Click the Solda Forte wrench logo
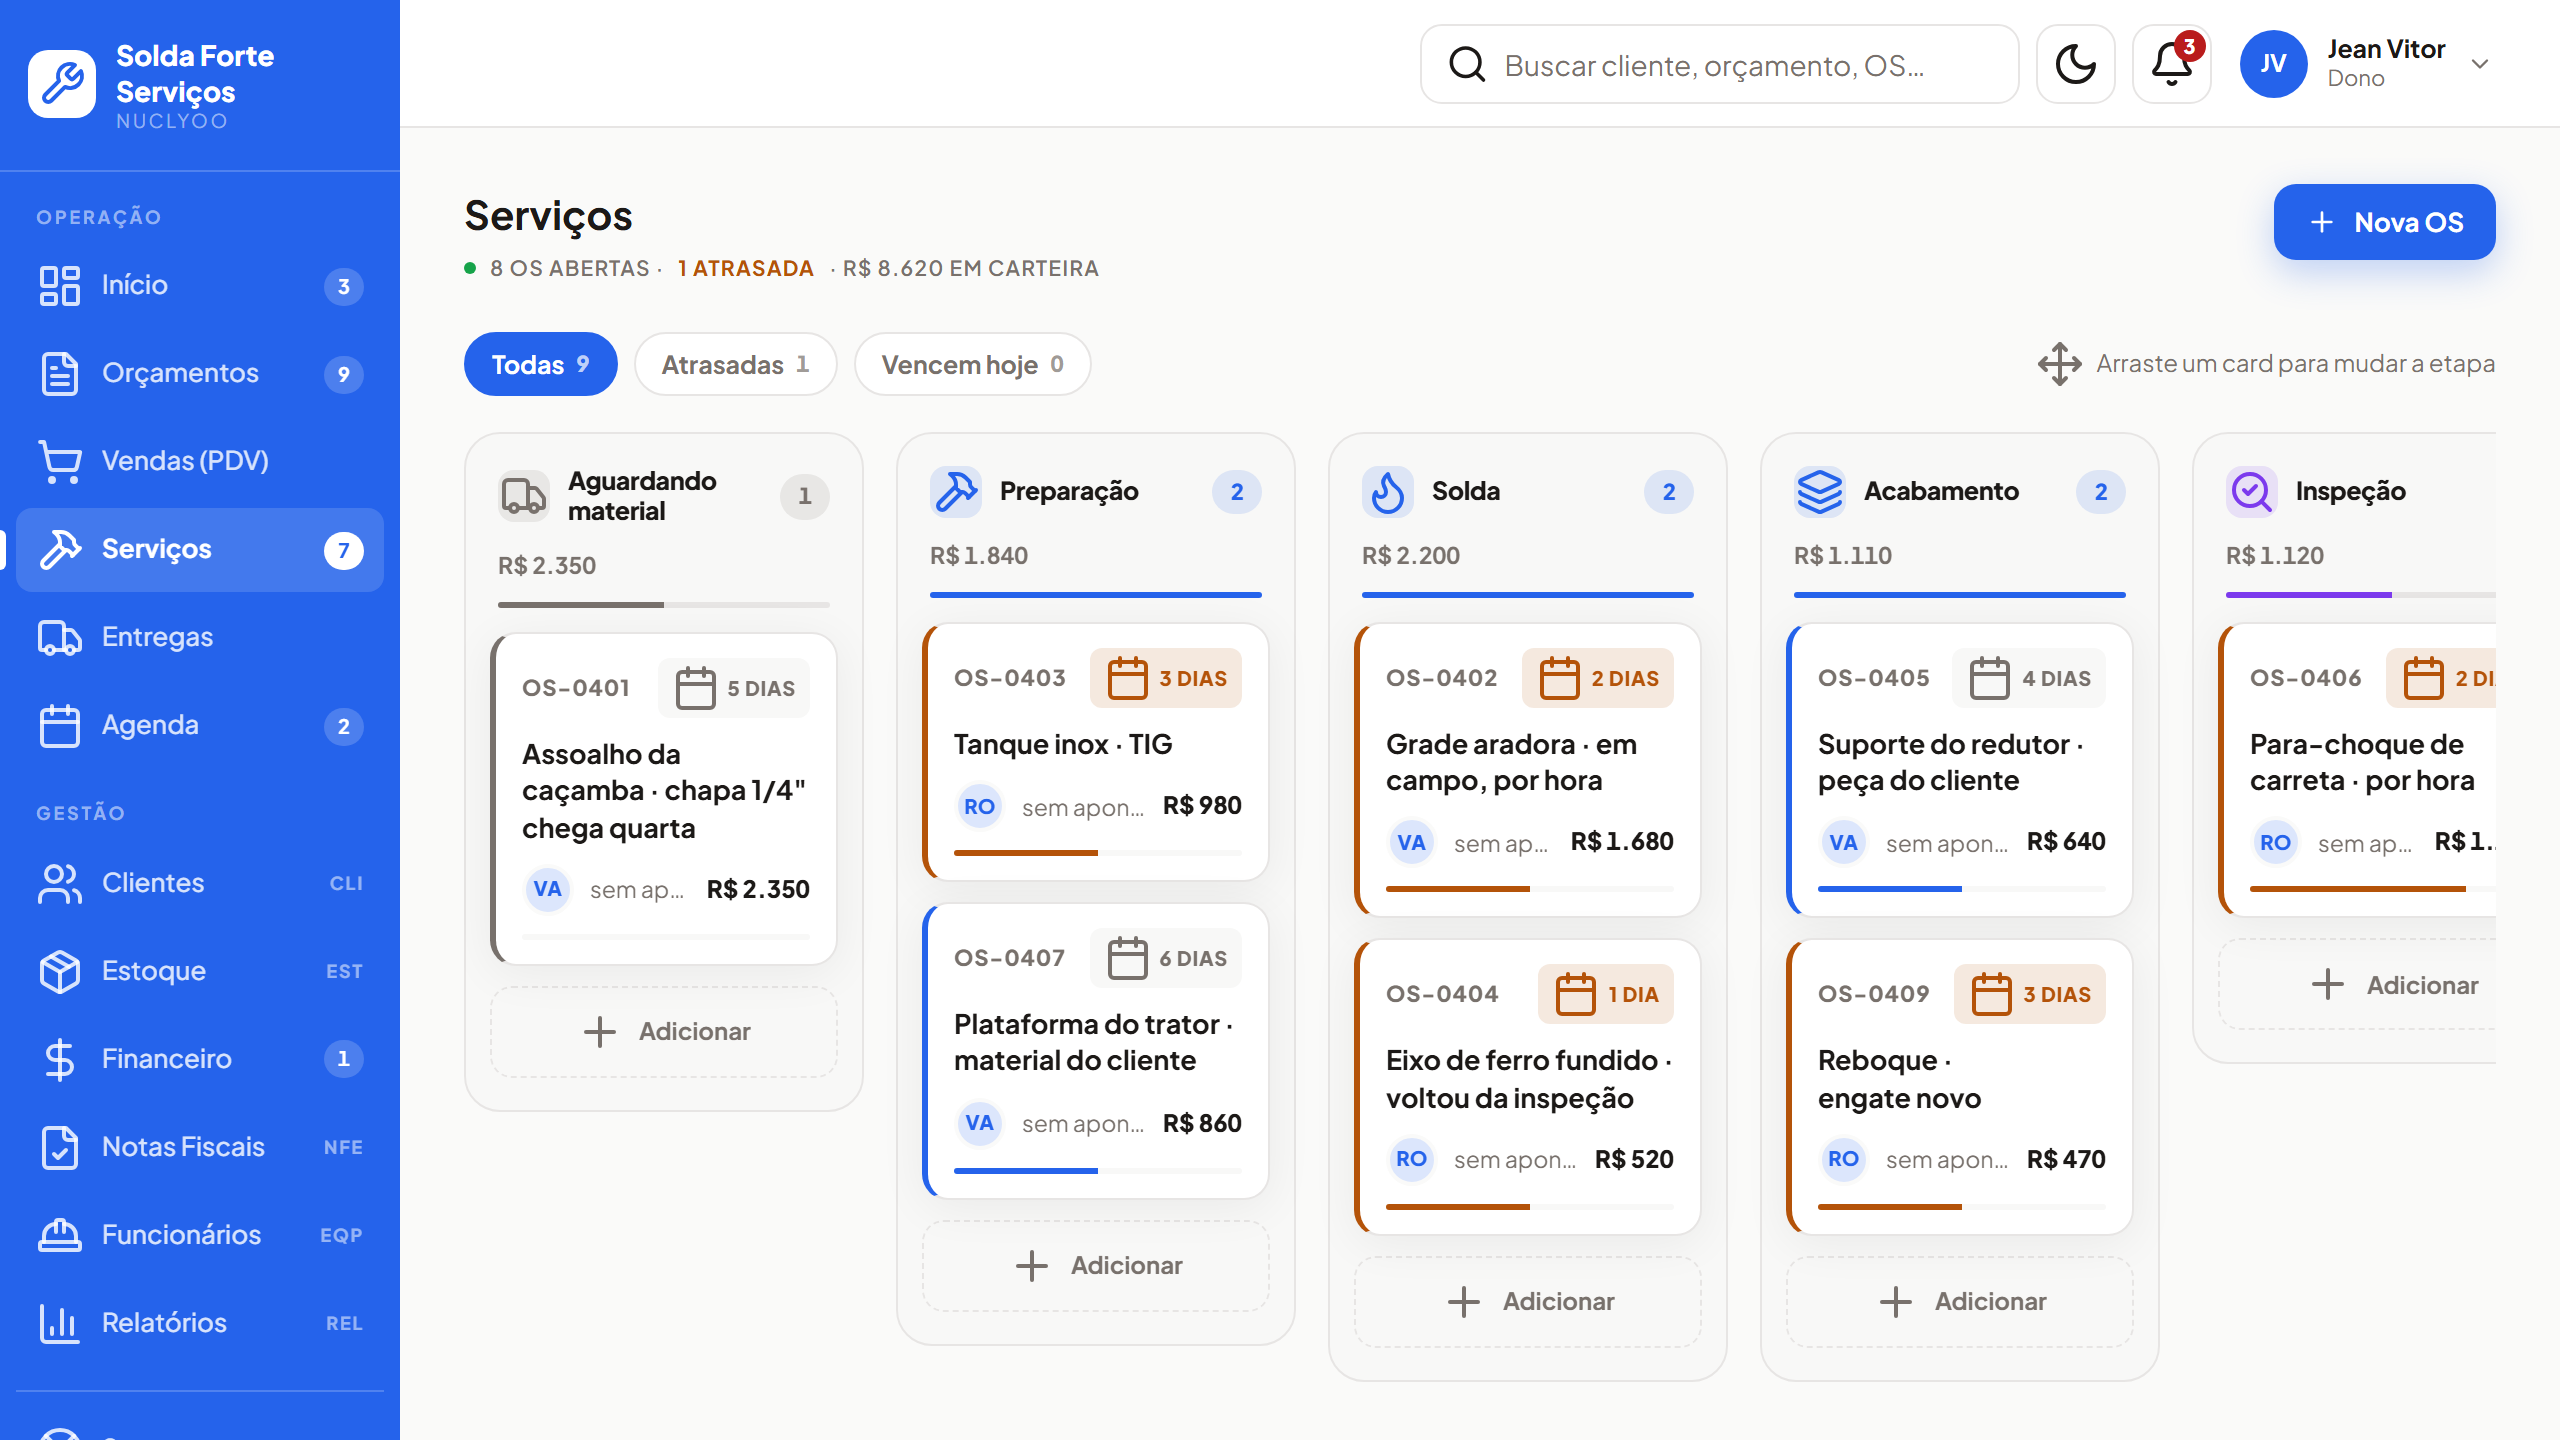The image size is (2560, 1440). coord(62,84)
